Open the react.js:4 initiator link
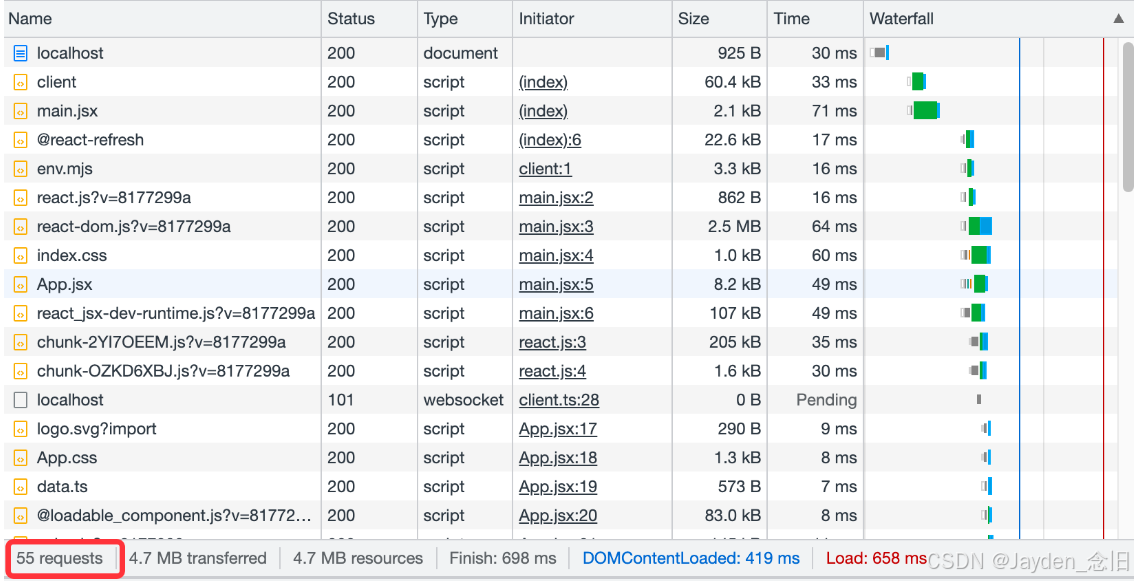Viewport: 1134px width, 581px height. pos(553,372)
